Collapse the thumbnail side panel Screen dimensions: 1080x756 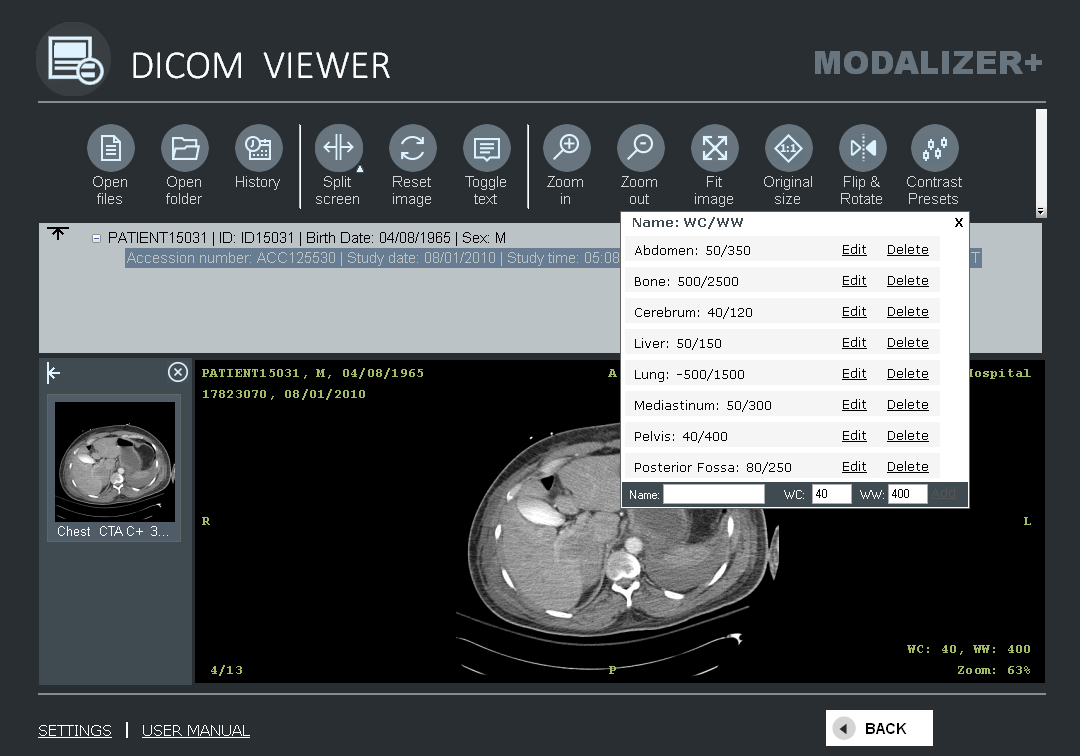(x=54, y=373)
